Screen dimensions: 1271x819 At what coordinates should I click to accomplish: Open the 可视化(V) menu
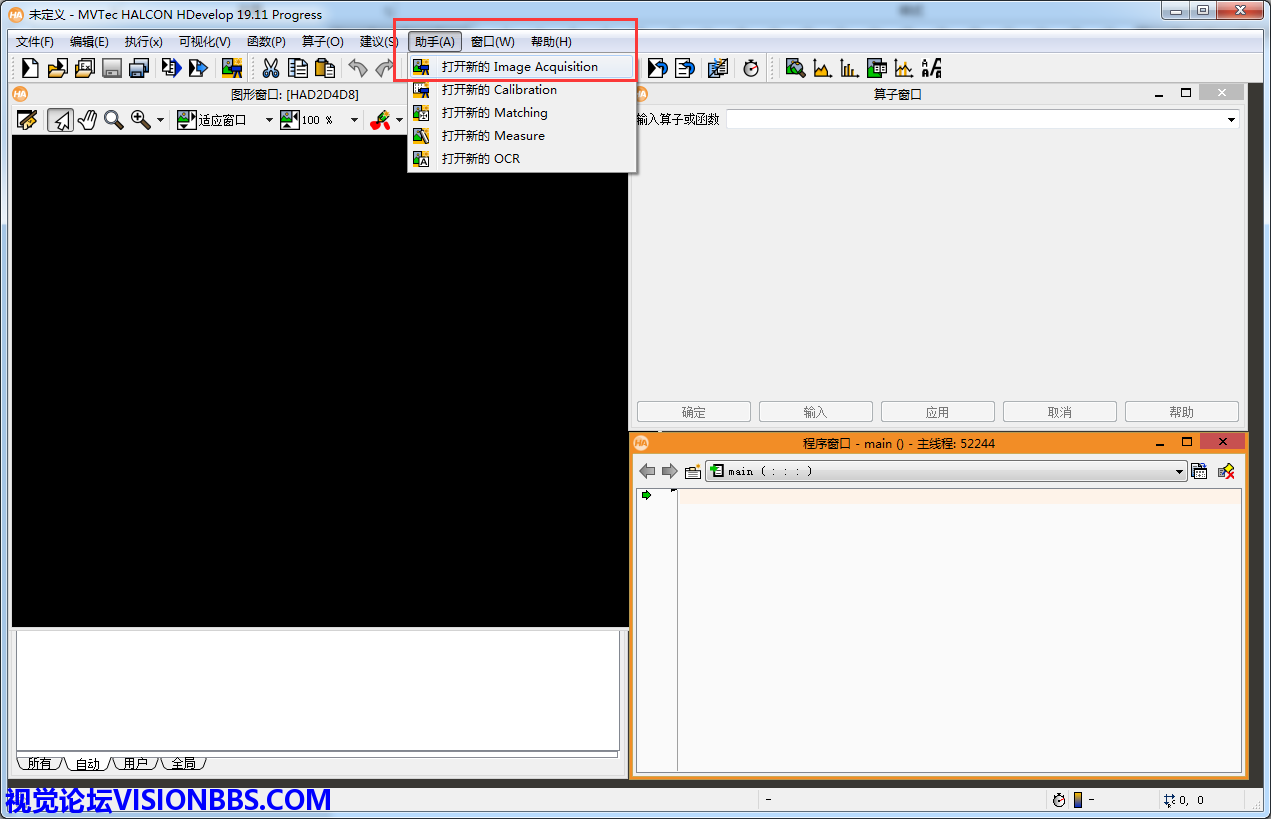point(204,42)
